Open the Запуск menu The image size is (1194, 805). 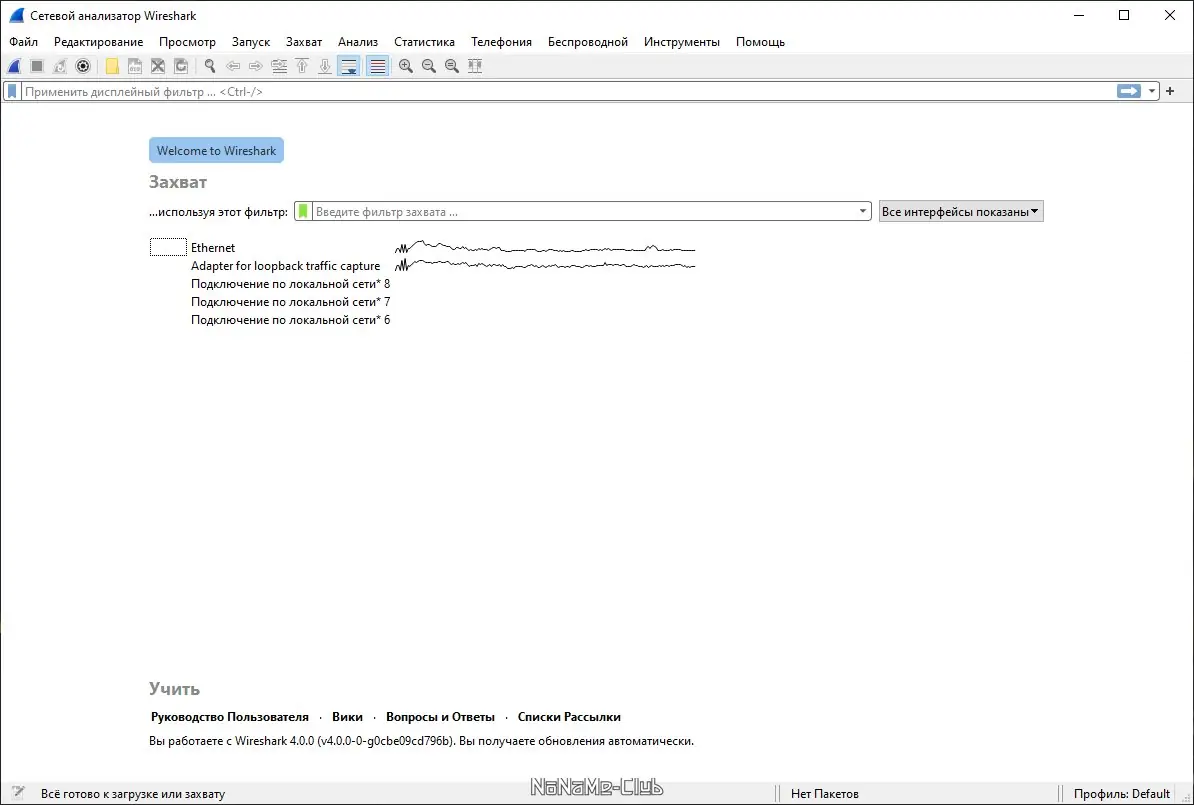point(251,42)
